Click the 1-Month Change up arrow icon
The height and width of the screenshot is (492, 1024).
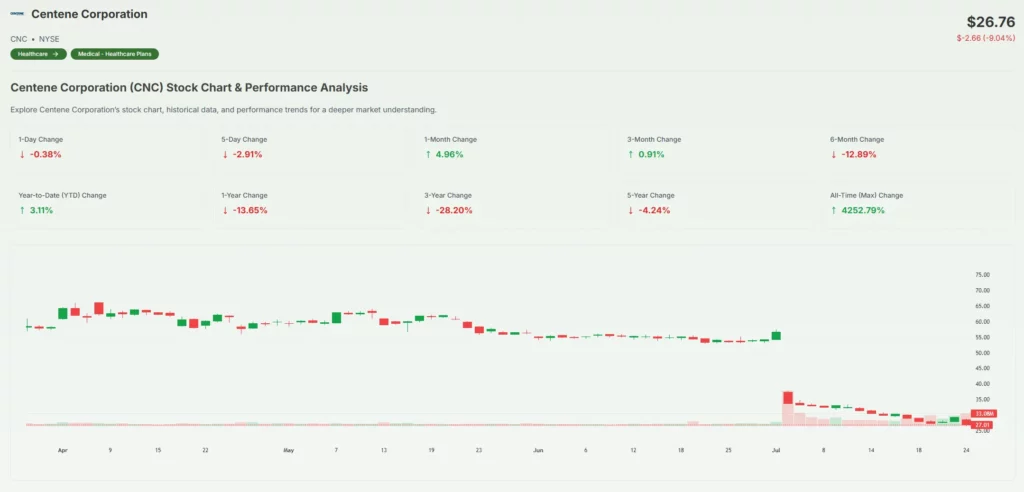tap(428, 155)
